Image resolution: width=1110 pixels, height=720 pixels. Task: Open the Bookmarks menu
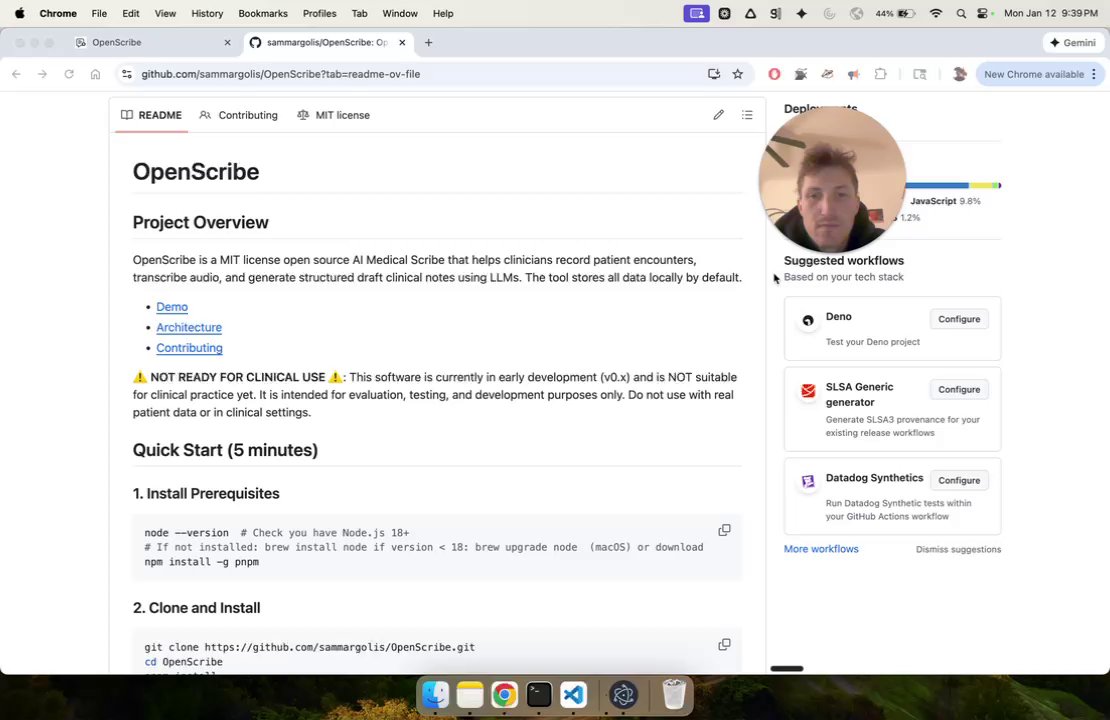[263, 13]
